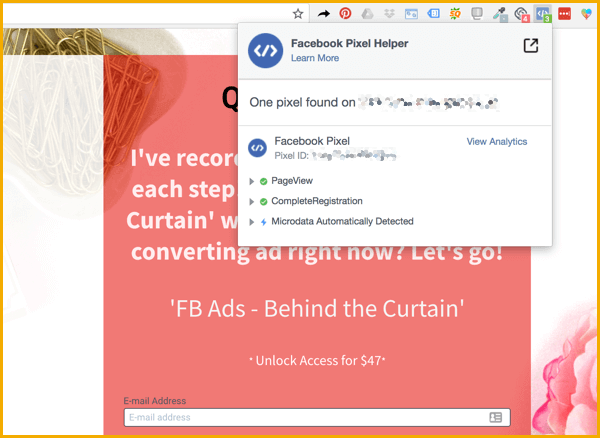Expand Microdata Automatically Detected details
The image size is (600, 438).
pos(251,222)
